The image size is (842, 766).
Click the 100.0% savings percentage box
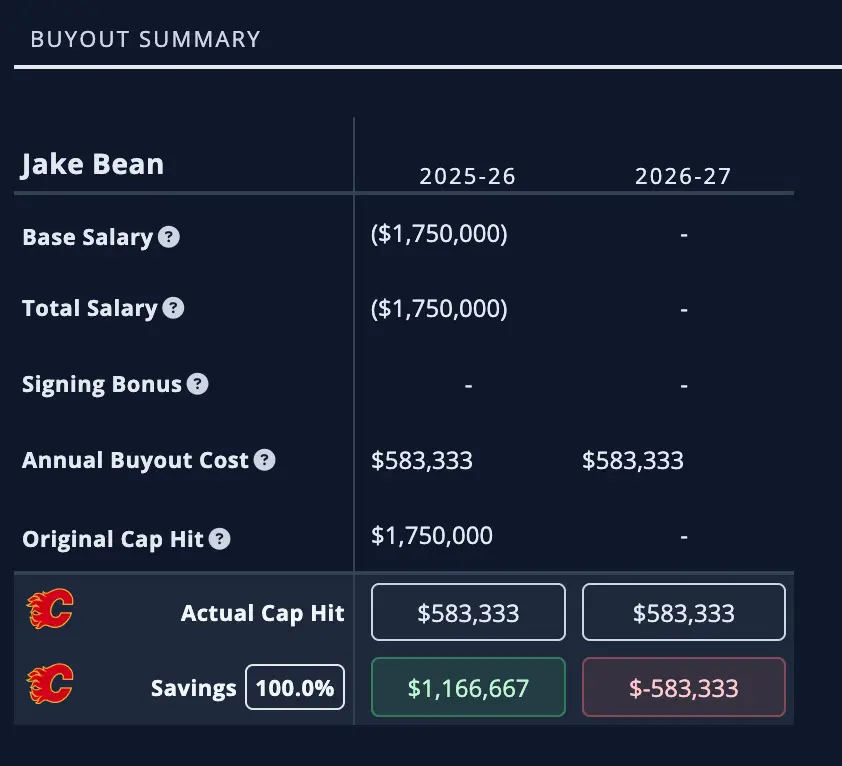295,688
